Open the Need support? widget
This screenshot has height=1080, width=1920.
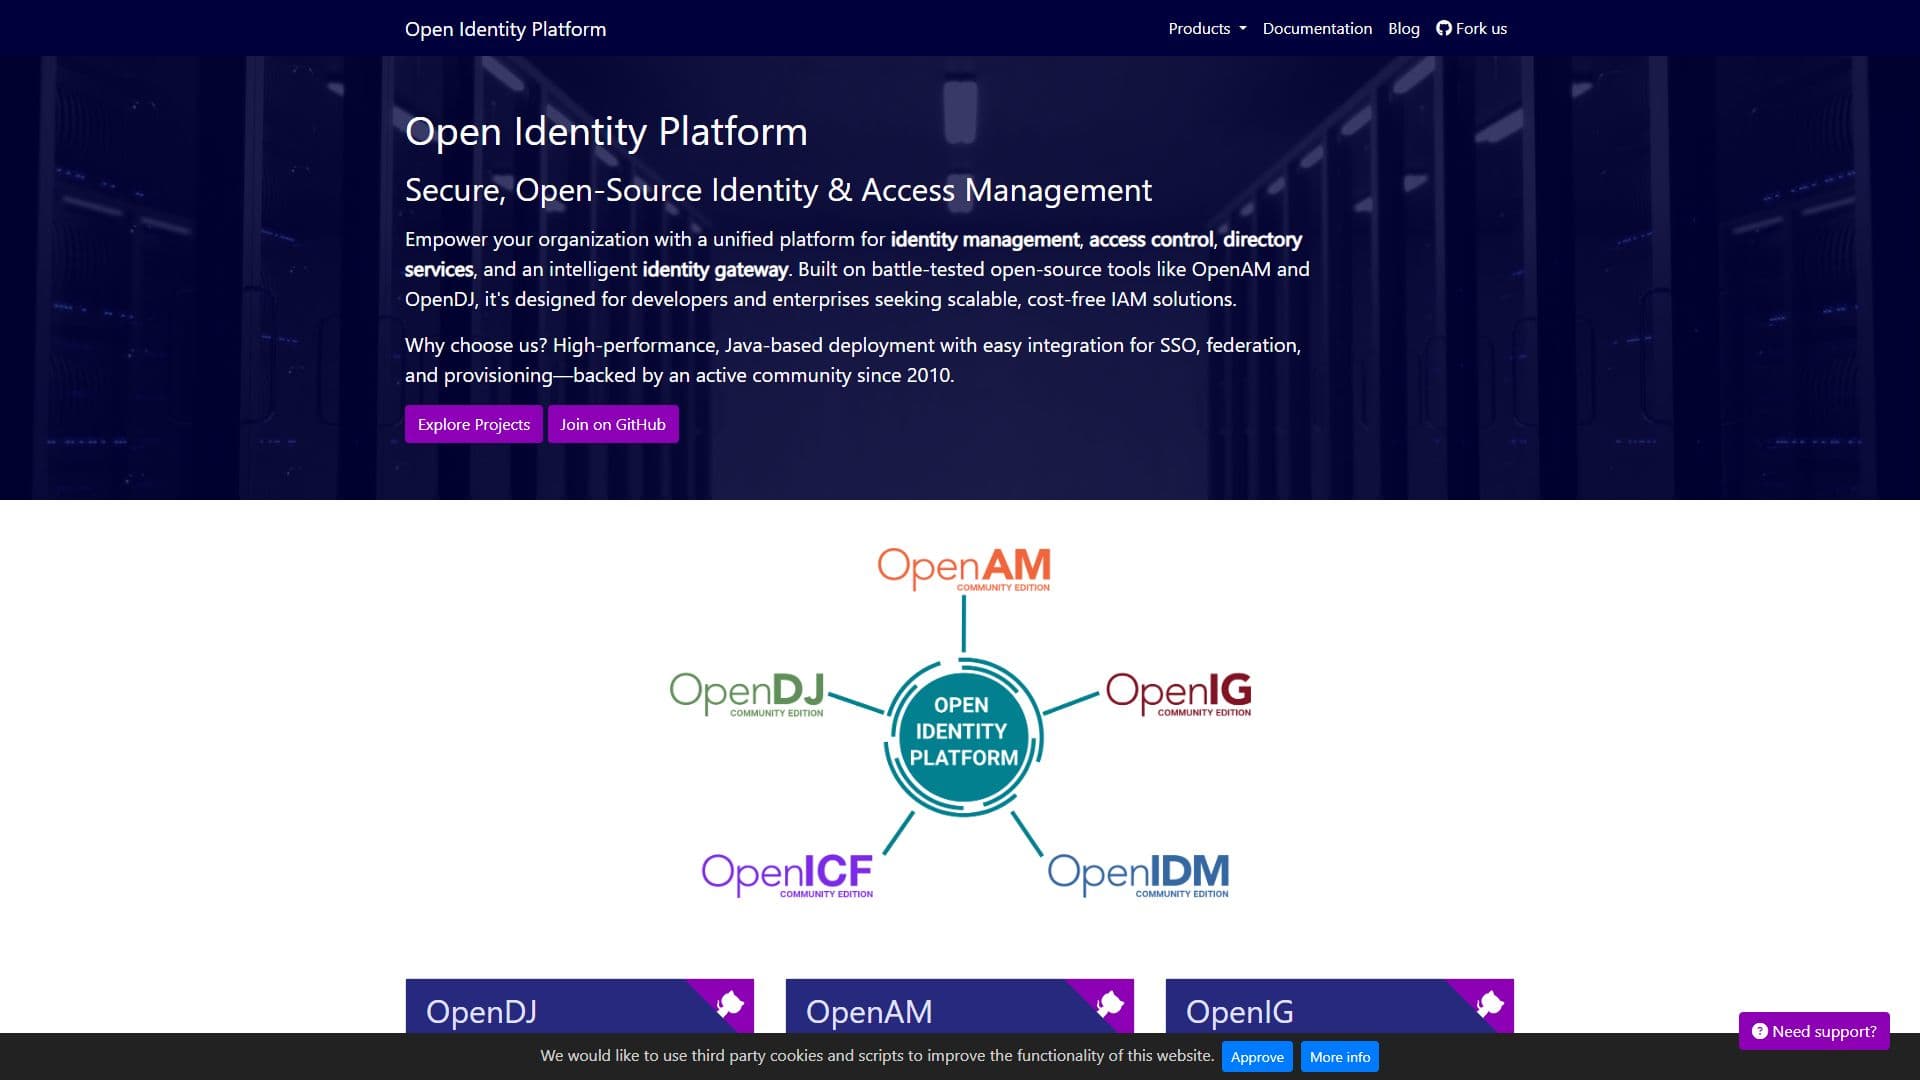tap(1814, 1031)
